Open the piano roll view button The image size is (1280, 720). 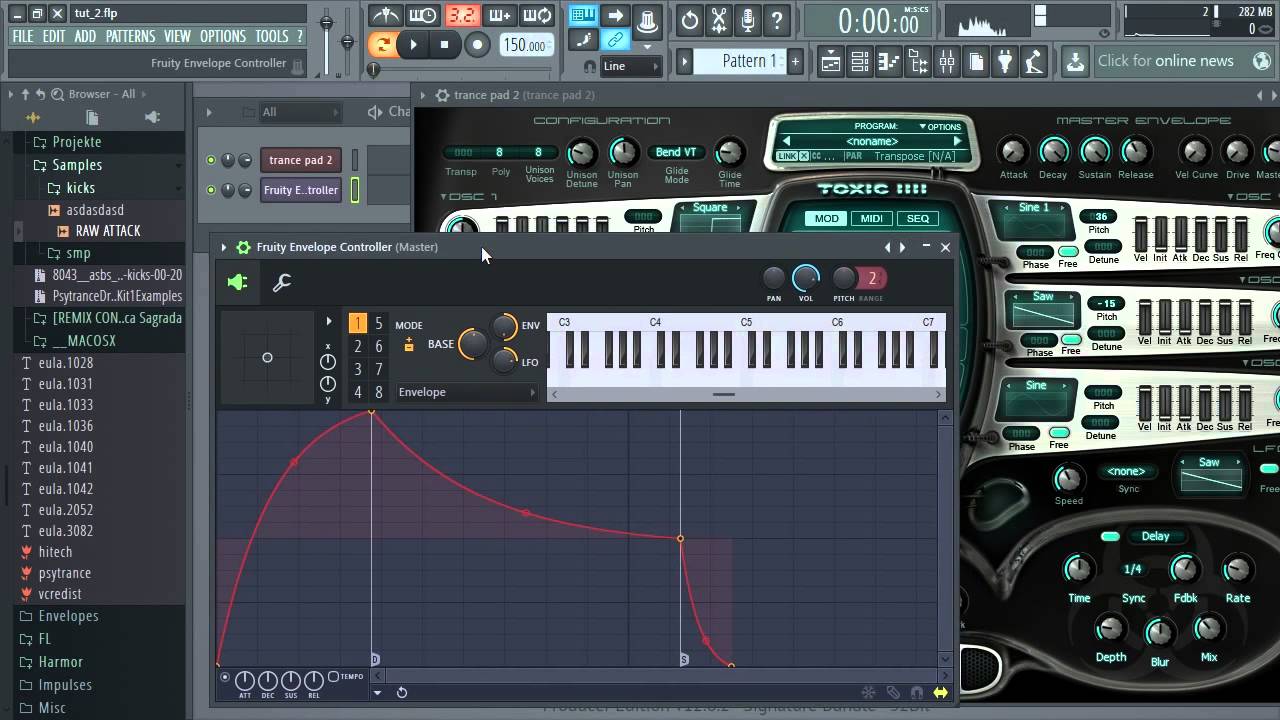pyautogui.click(x=888, y=62)
